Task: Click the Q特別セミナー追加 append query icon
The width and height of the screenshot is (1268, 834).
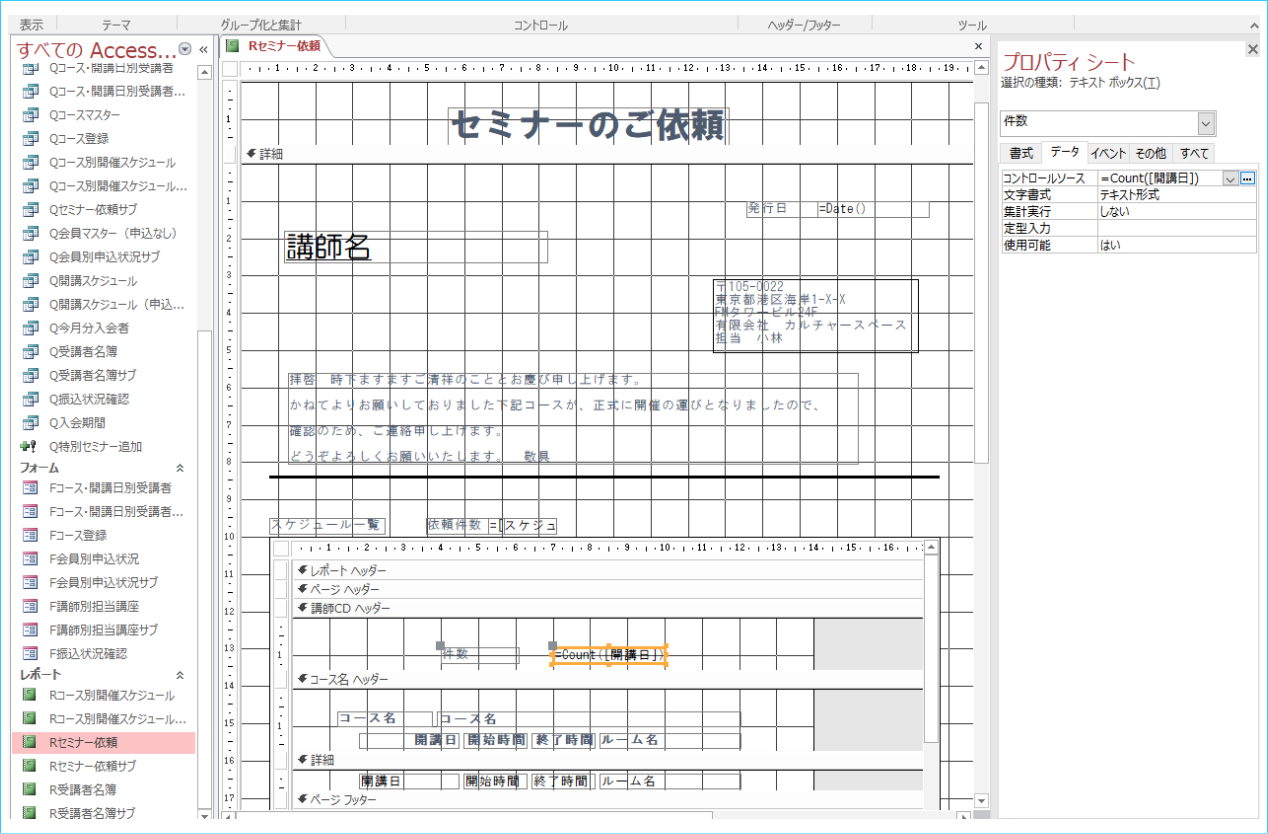Action: coord(29,447)
